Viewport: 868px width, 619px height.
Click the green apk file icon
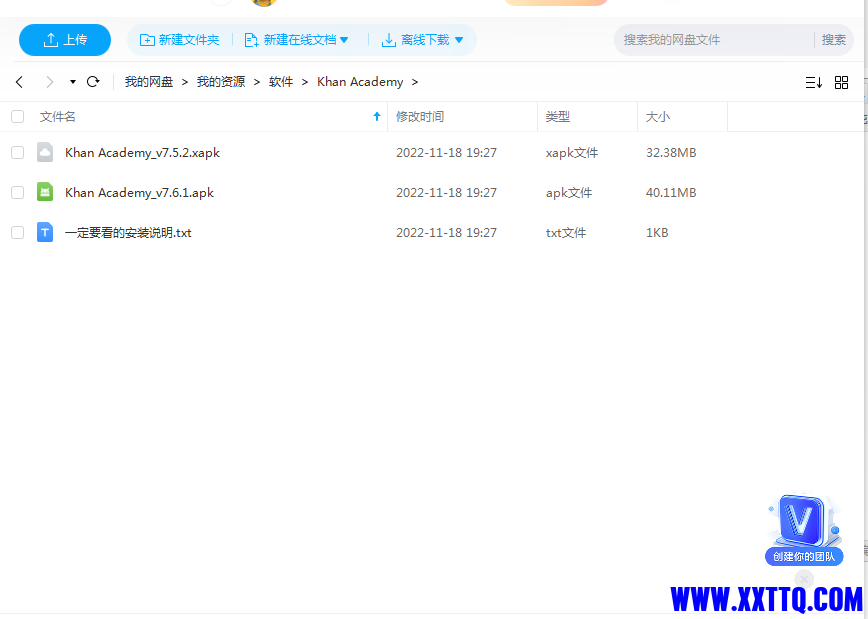[45, 192]
